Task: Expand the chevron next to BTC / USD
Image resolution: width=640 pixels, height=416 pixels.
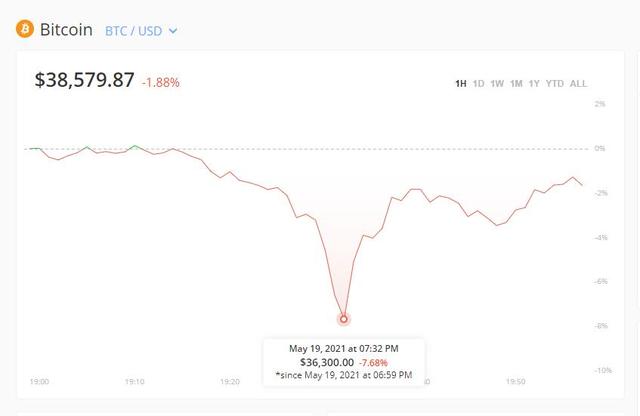Action: pos(173,31)
